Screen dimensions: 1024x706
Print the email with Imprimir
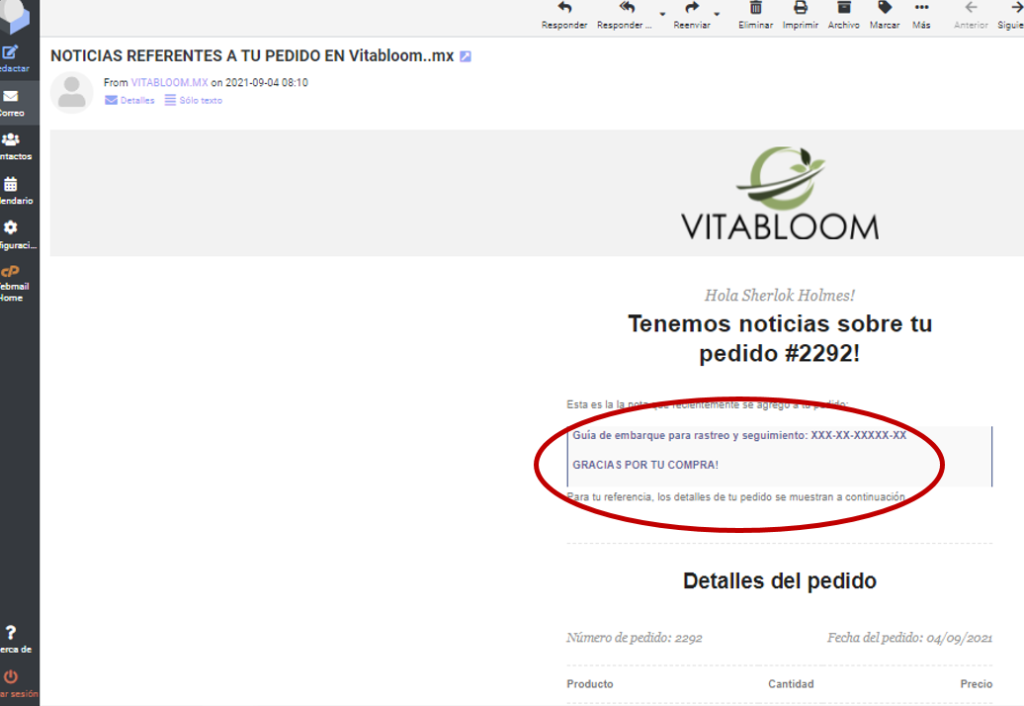[x=800, y=15]
